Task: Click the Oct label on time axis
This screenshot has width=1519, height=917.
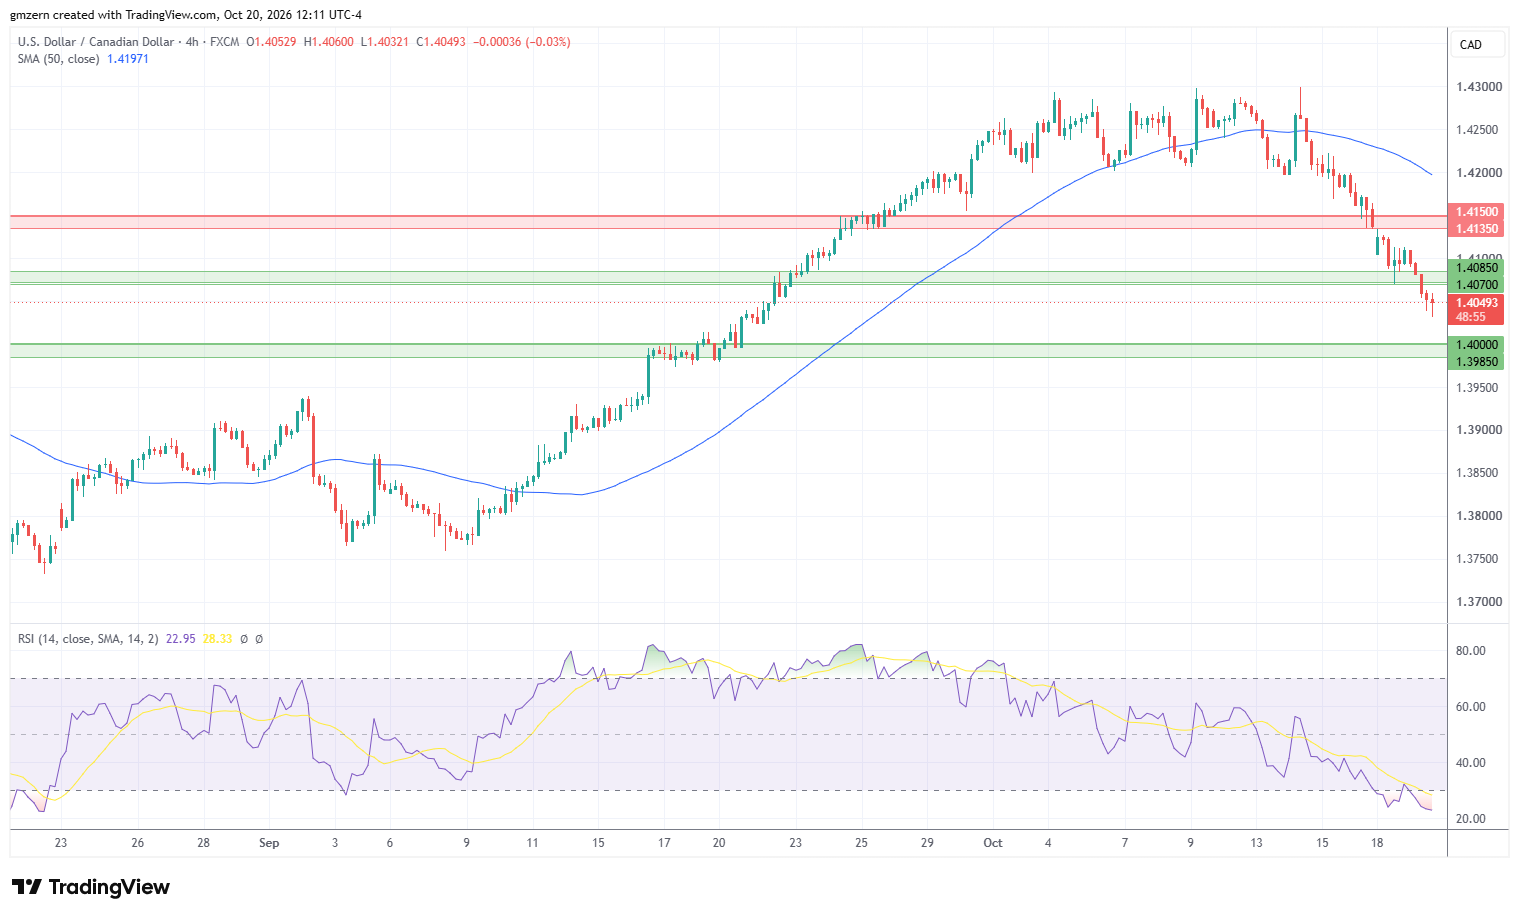Action: 993,843
